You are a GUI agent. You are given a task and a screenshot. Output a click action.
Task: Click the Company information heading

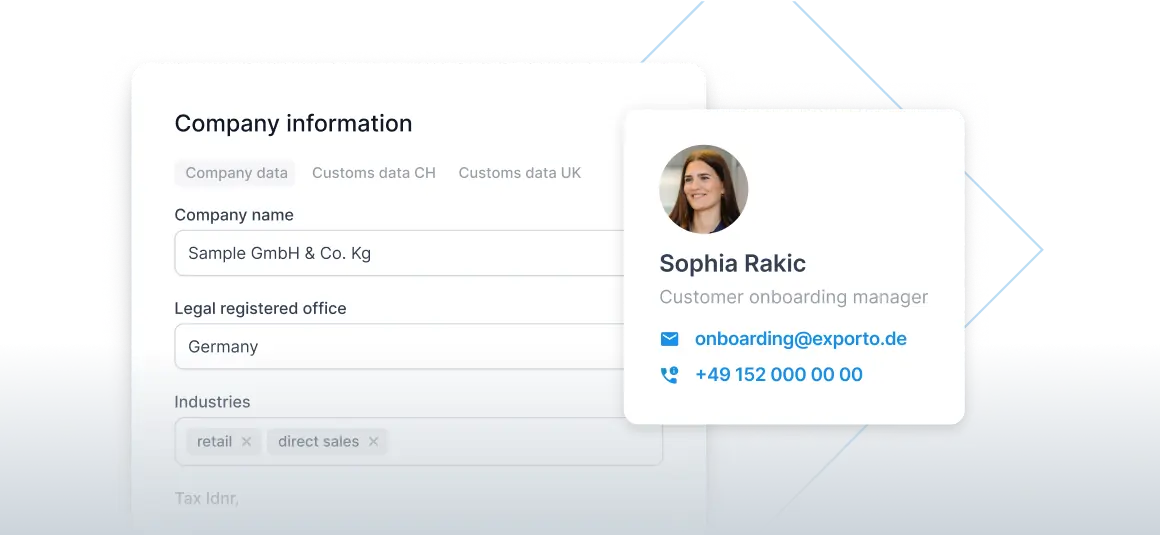pos(293,124)
